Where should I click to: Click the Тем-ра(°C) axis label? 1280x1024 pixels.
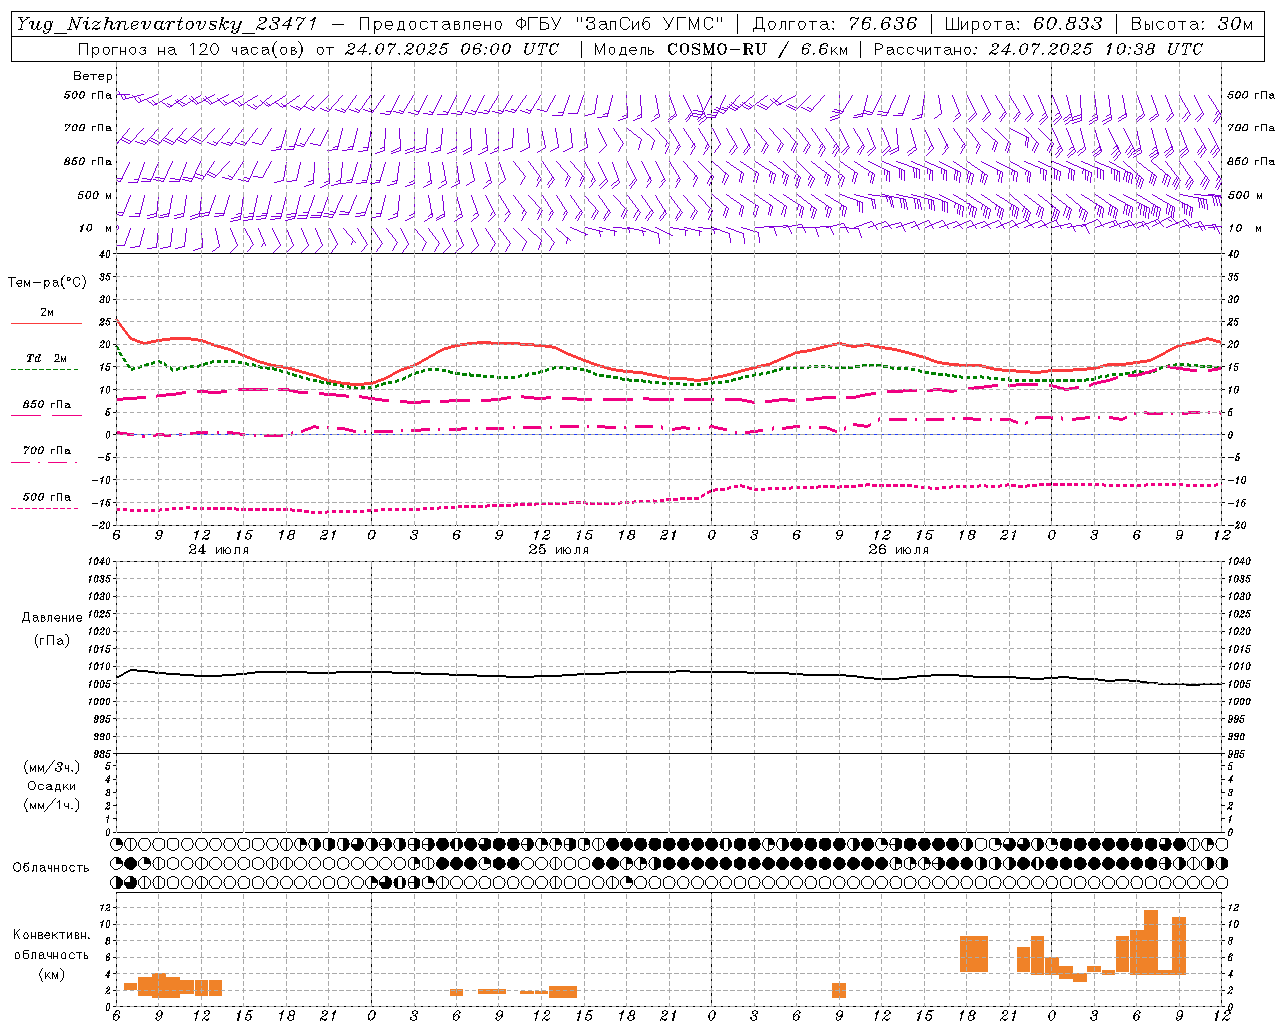coord(47,283)
